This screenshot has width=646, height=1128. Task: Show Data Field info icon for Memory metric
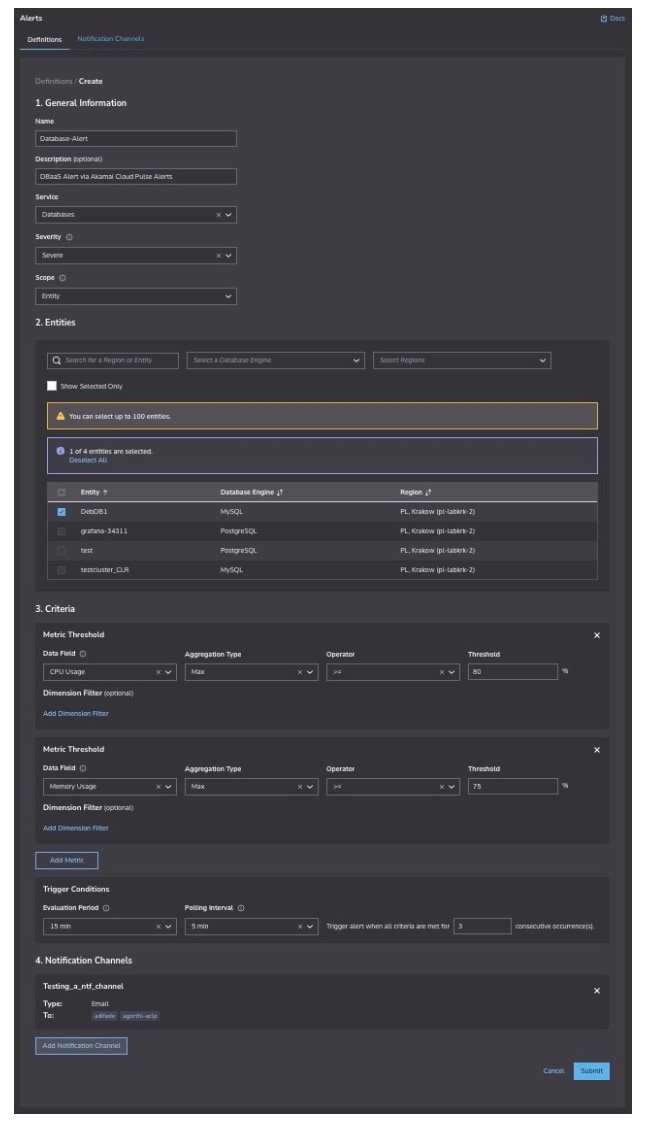(x=83, y=768)
